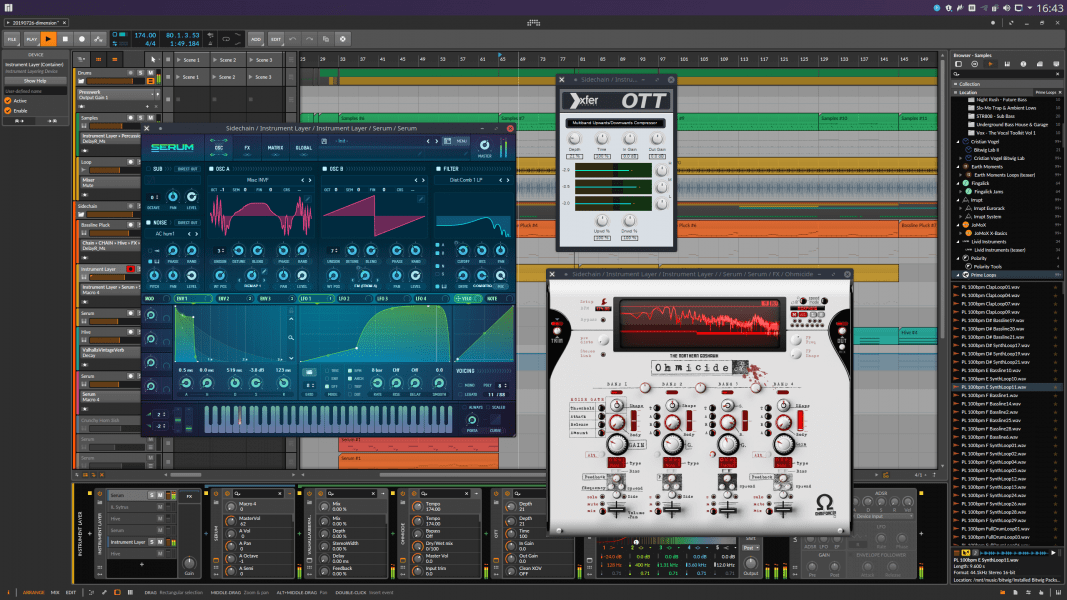This screenshot has height=600, width=1067.
Task: Click the User-defined name field
Action: click(35, 91)
